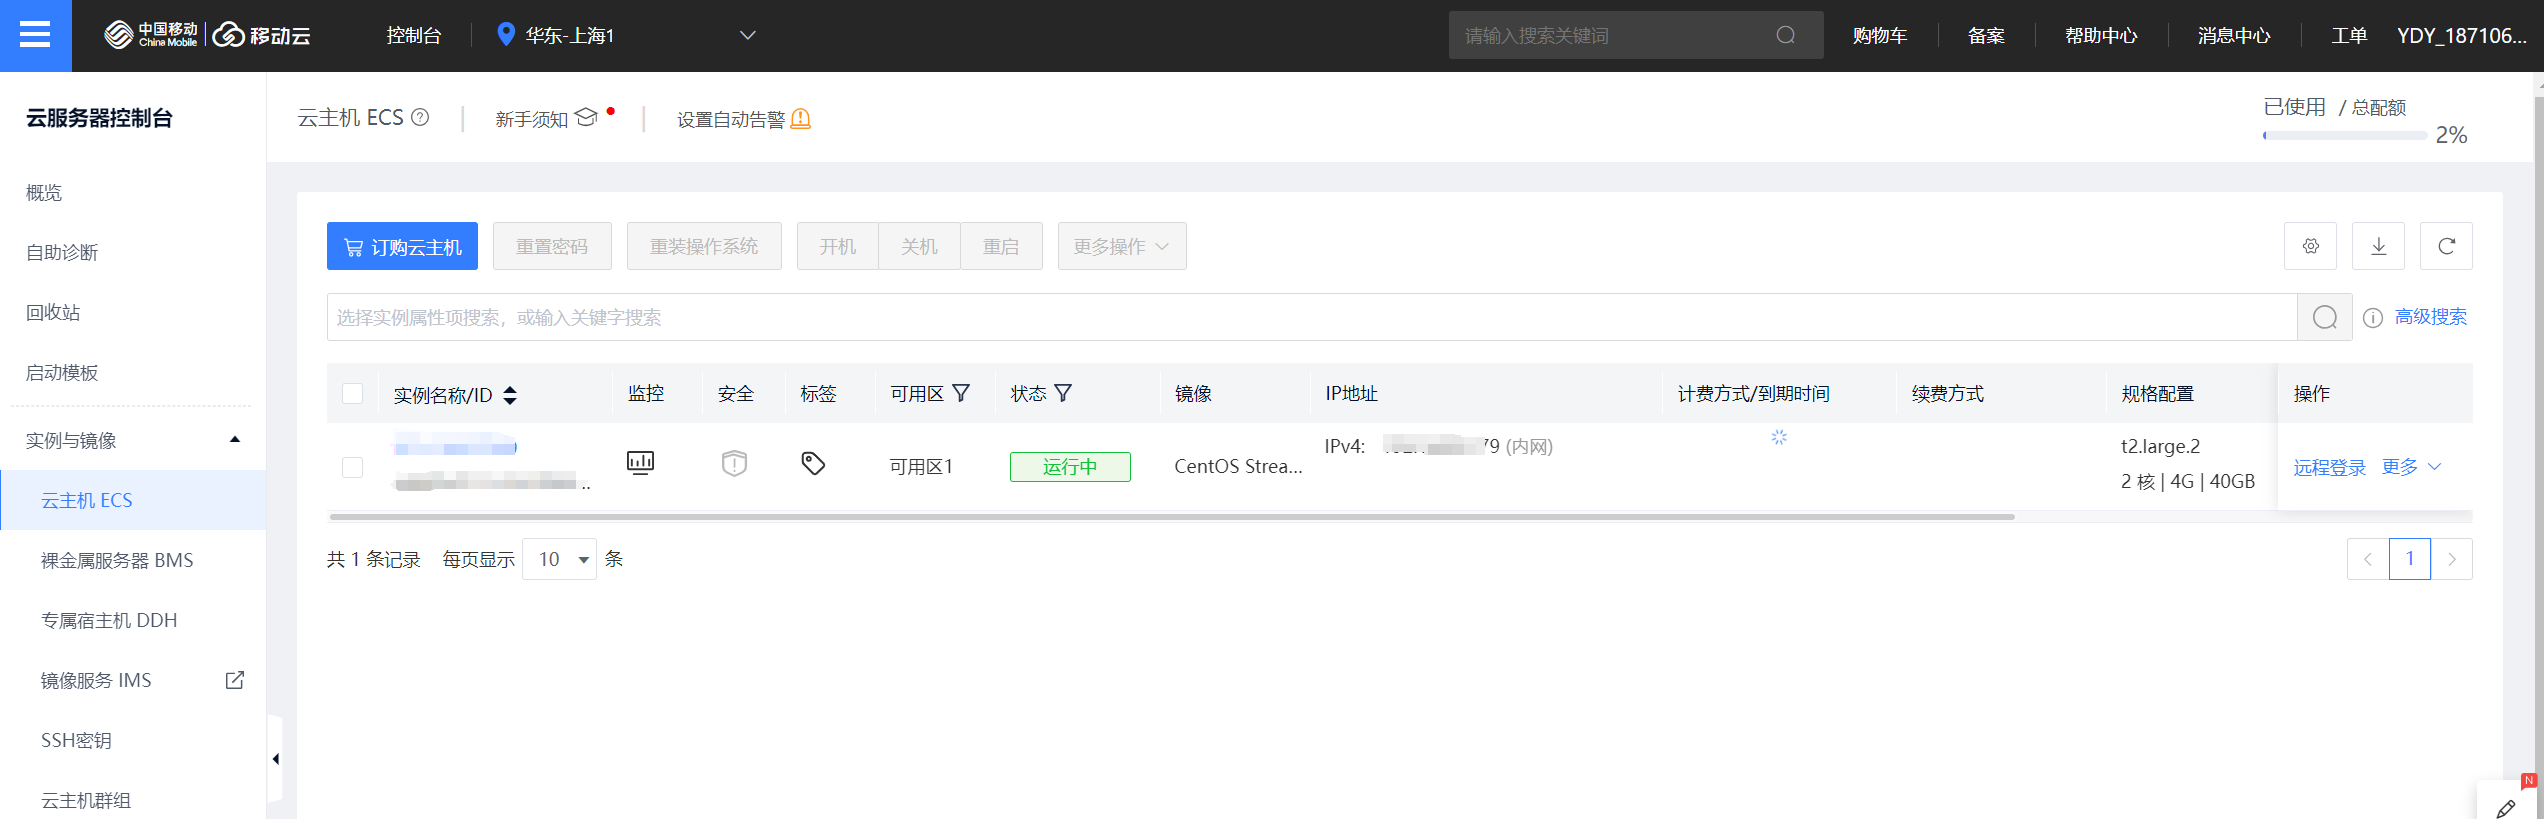Open 专属宿主机 DDH in sidebar
2544x819 pixels.
[x=109, y=620]
